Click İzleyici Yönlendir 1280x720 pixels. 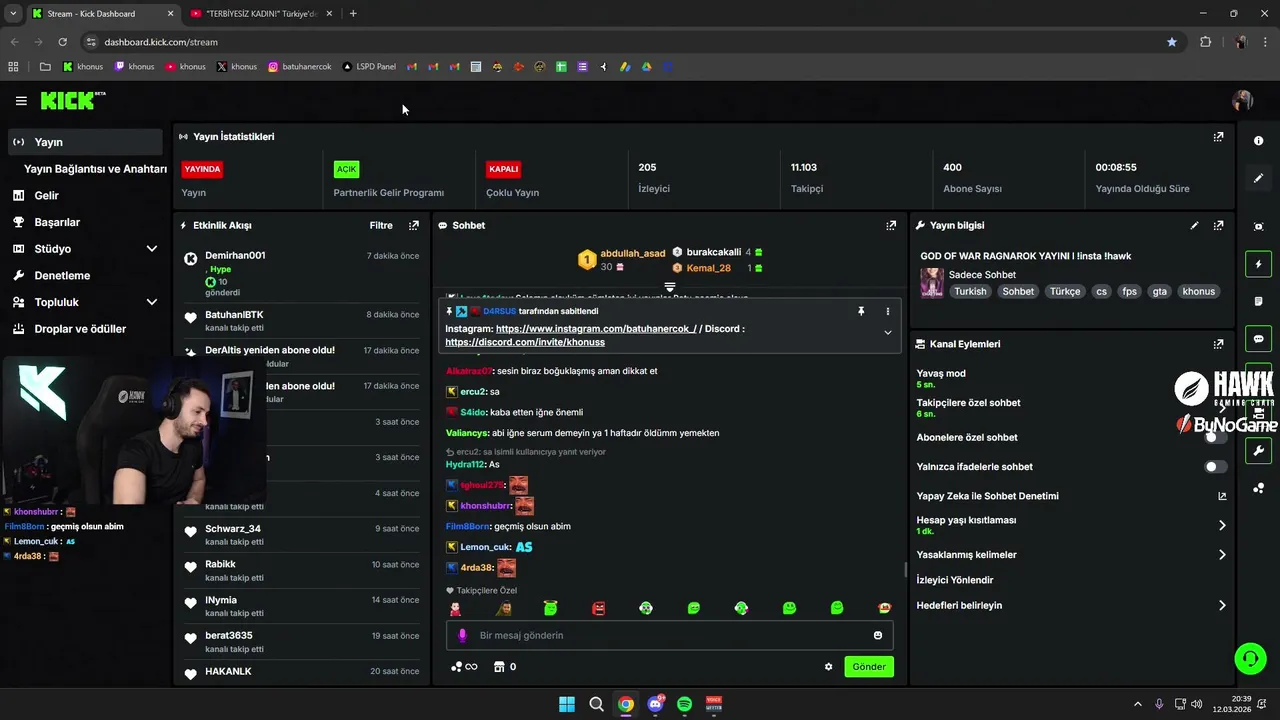[x=955, y=580]
